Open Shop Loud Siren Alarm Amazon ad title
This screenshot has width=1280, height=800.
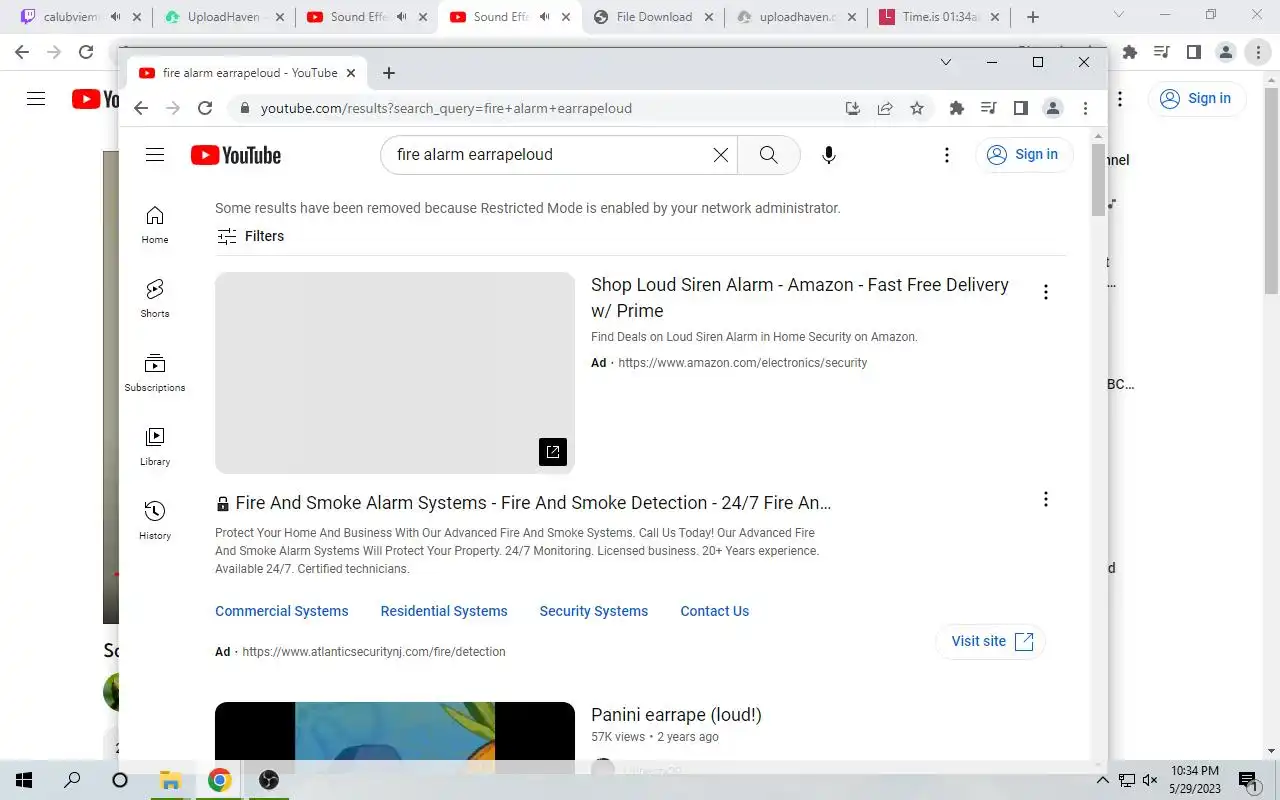[800, 297]
